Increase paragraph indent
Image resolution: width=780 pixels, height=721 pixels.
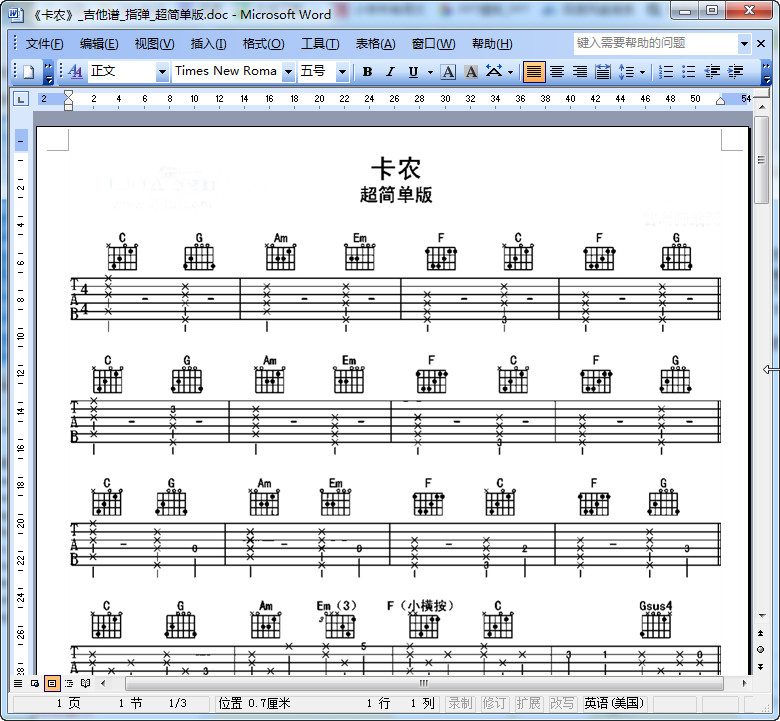coord(735,72)
